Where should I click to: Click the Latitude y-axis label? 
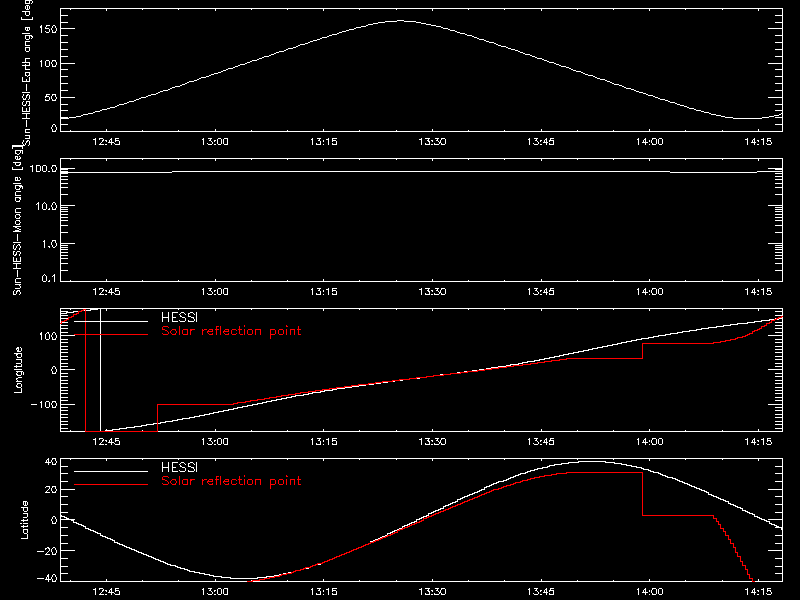pos(24,519)
